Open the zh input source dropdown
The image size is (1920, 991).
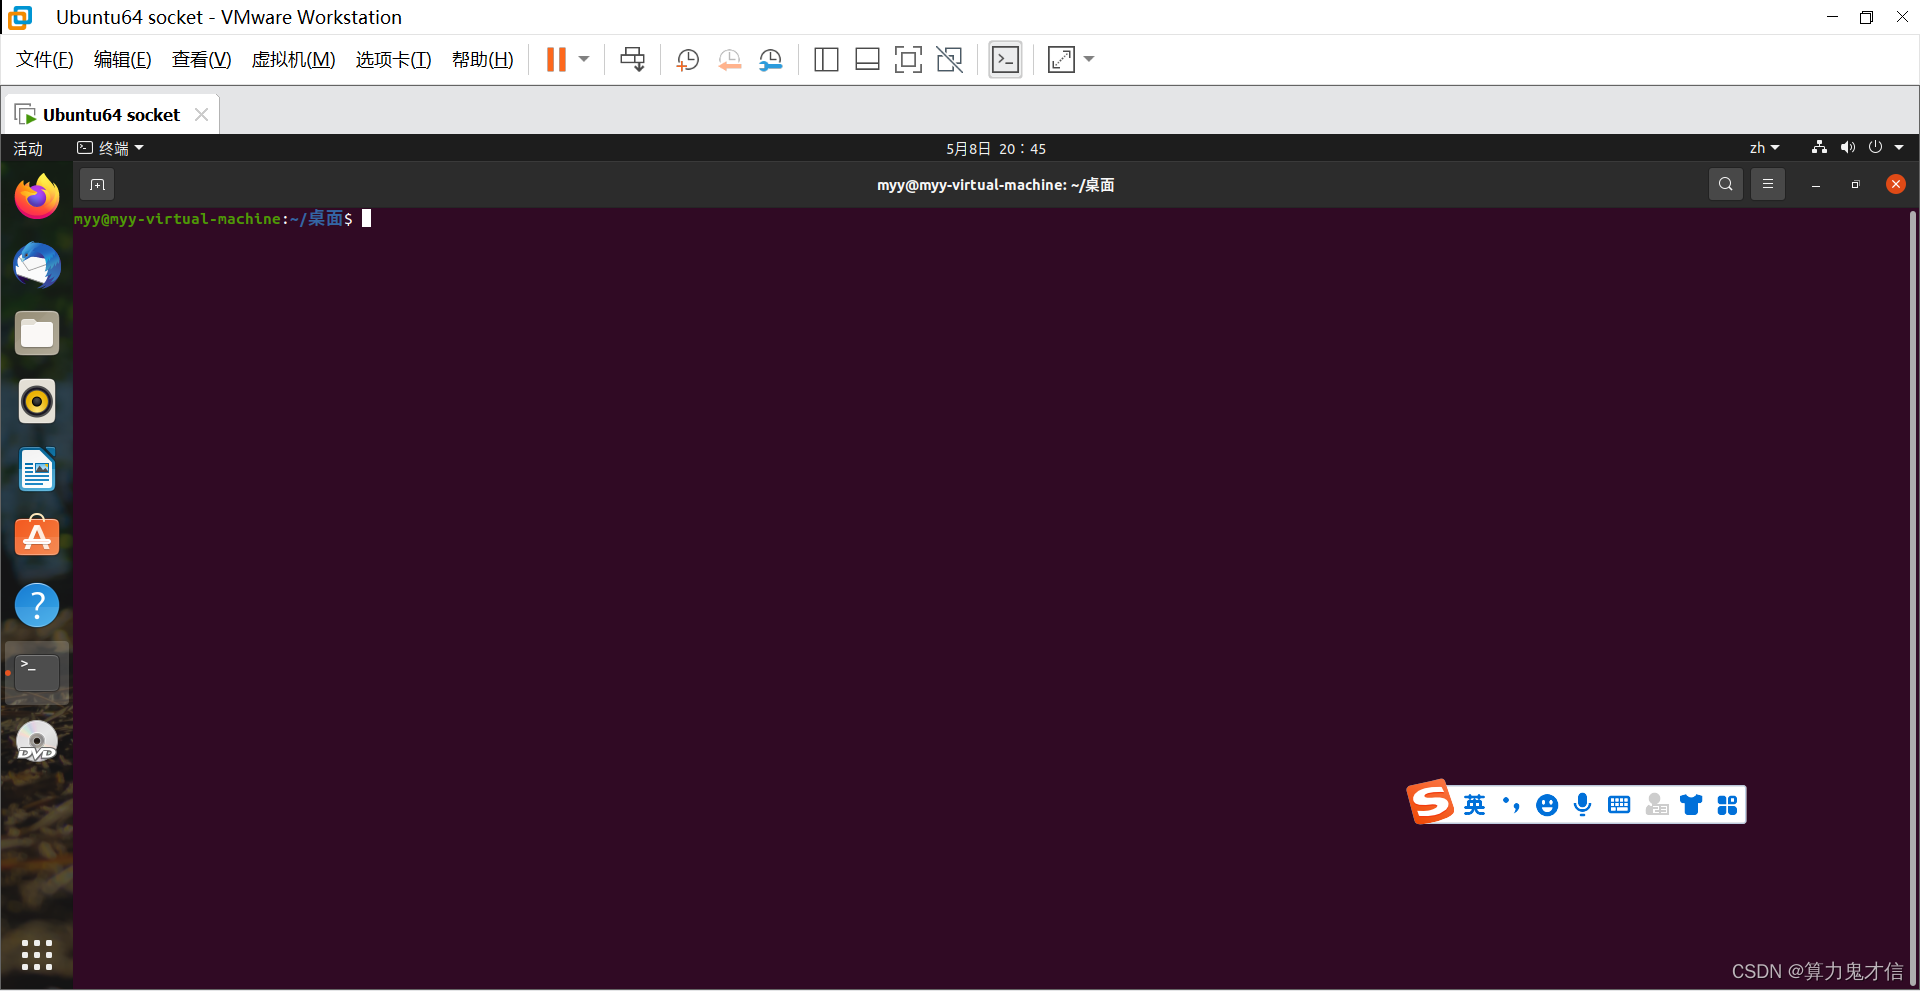pos(1763,147)
